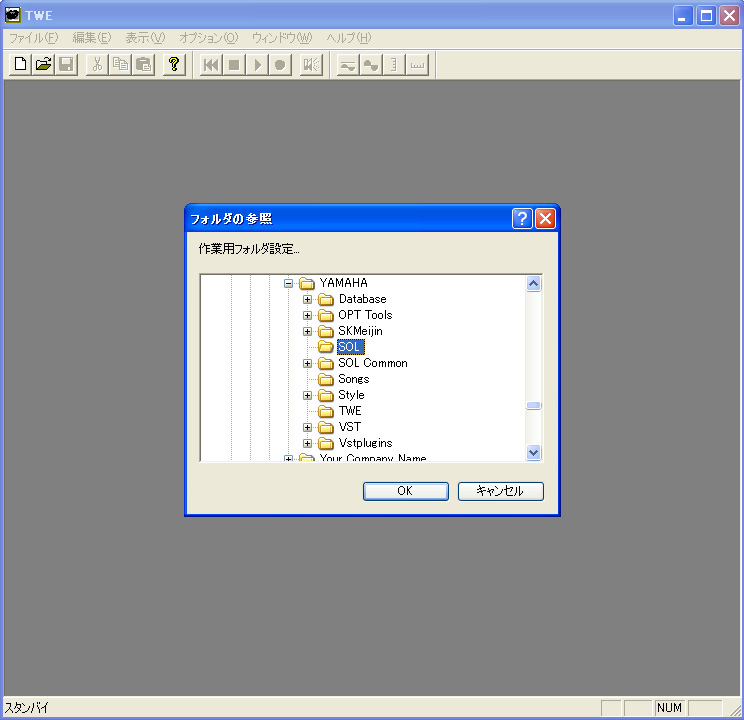This screenshot has height=720, width=744.
Task: Select the Songs folder
Action: point(353,379)
